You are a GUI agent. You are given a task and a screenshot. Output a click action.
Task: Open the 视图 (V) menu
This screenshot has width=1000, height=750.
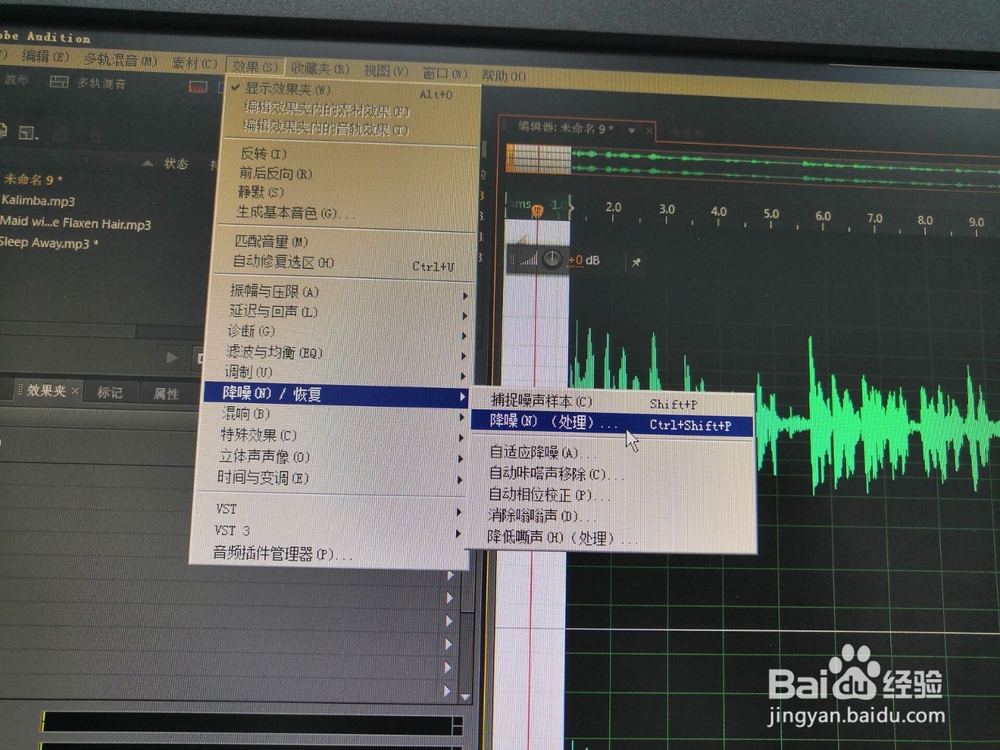tap(386, 71)
